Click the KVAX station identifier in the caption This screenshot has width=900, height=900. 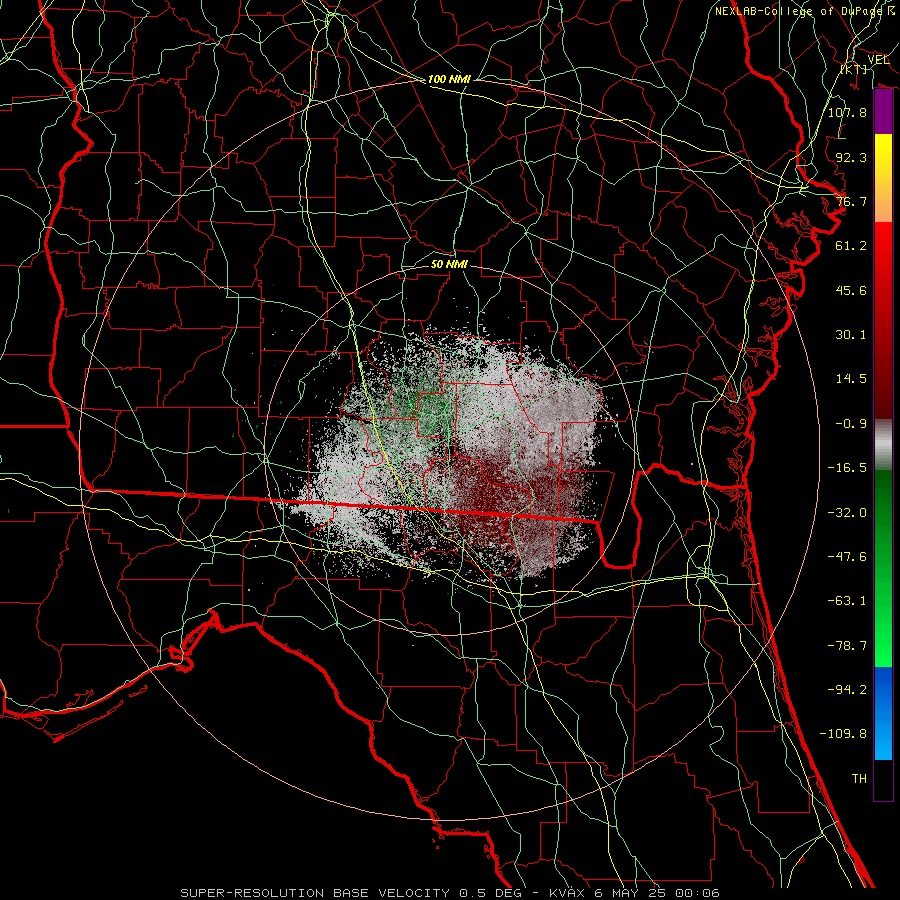567,893
